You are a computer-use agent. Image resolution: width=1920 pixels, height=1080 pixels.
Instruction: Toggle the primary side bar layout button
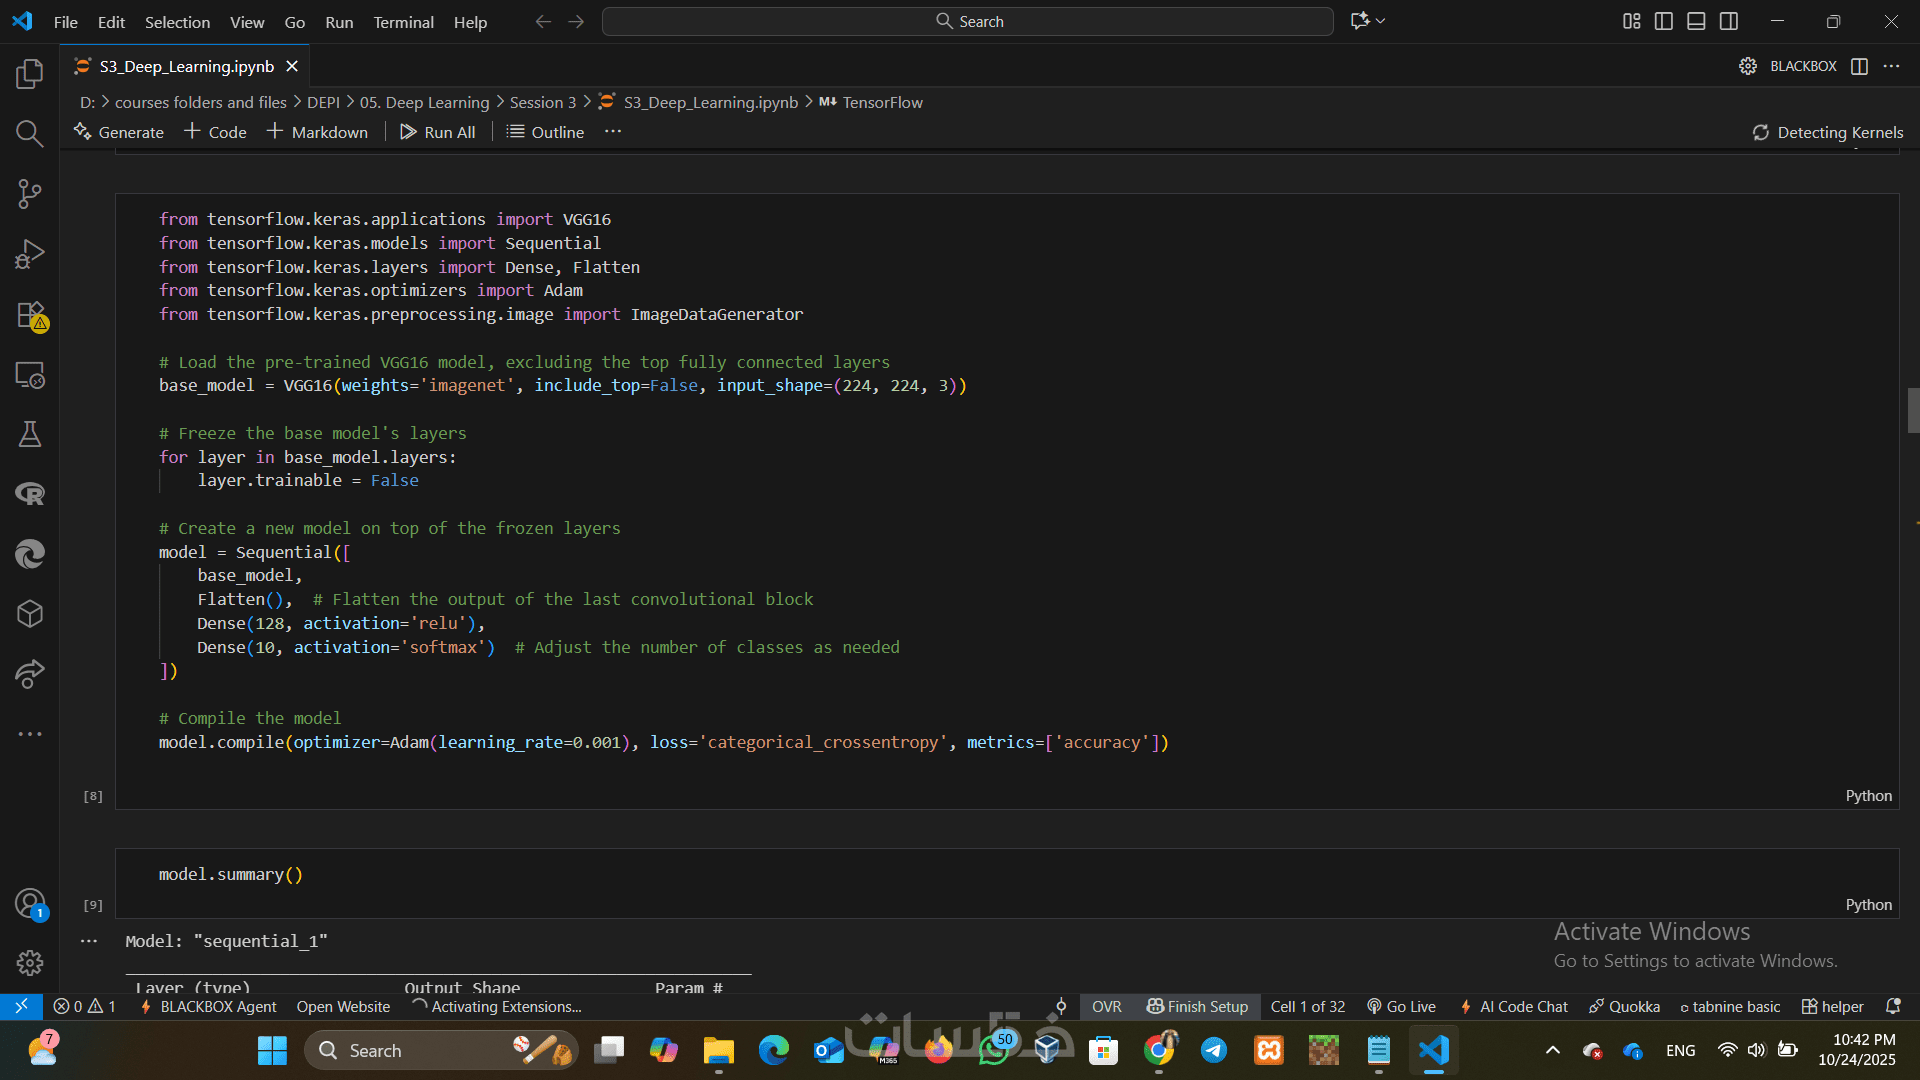point(1664,21)
